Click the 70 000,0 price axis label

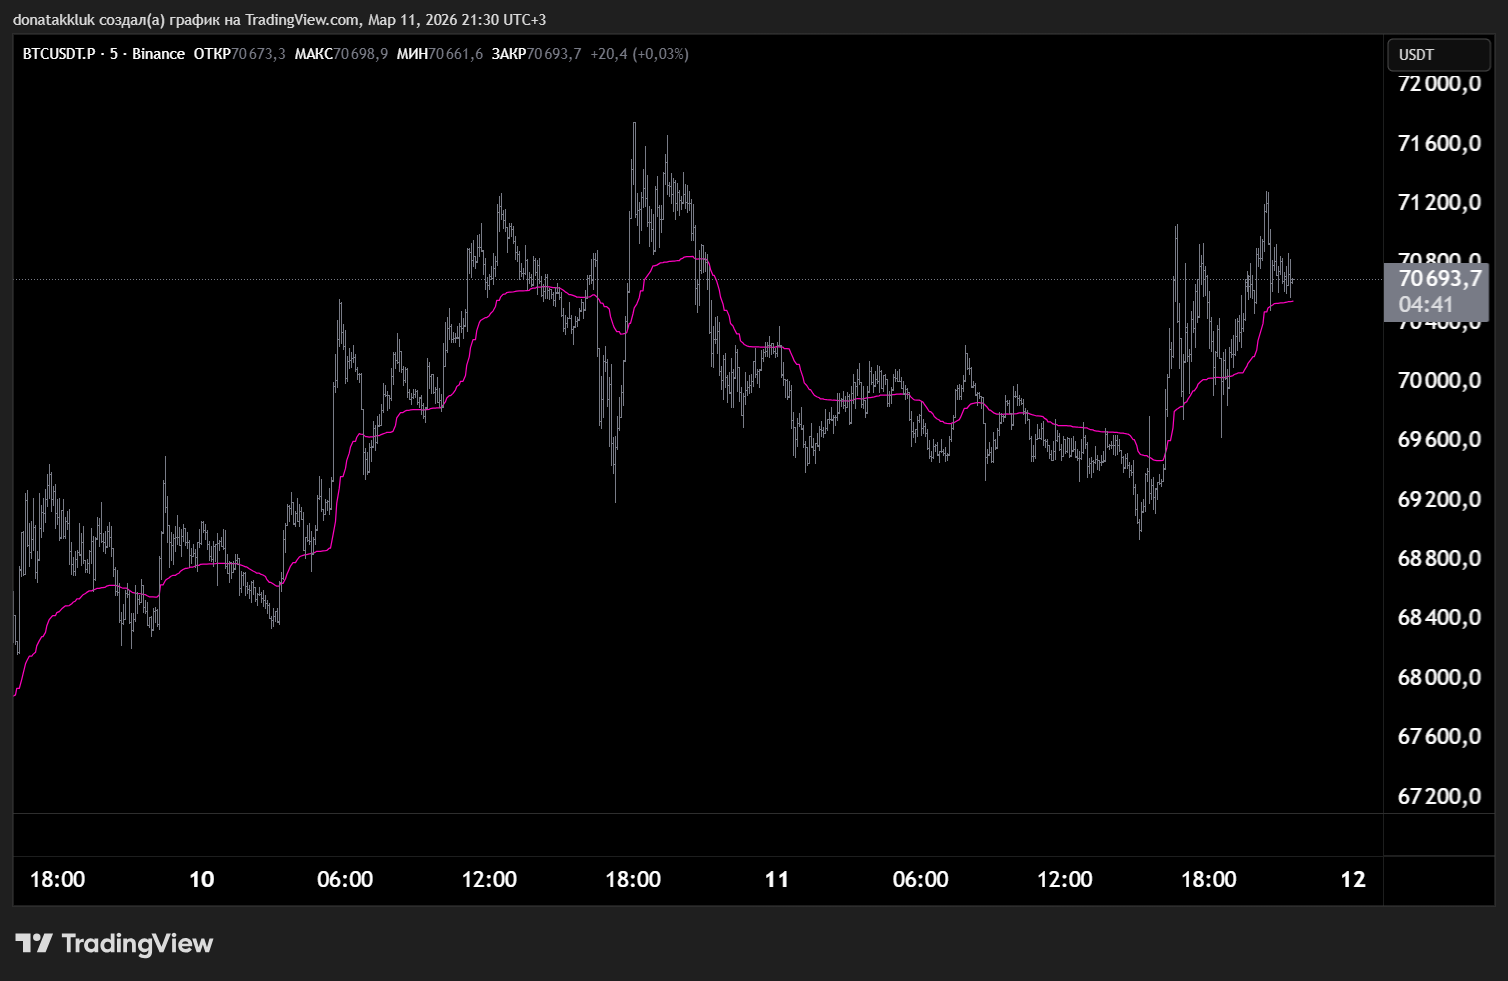pyautogui.click(x=1438, y=381)
